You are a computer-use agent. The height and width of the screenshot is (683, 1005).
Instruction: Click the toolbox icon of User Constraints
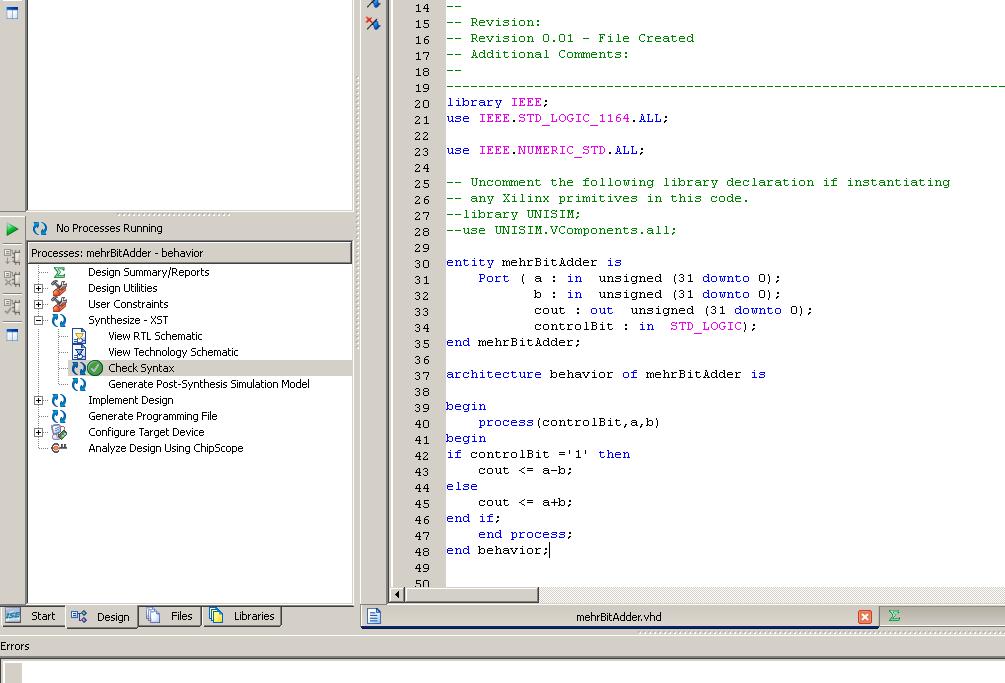point(59,304)
